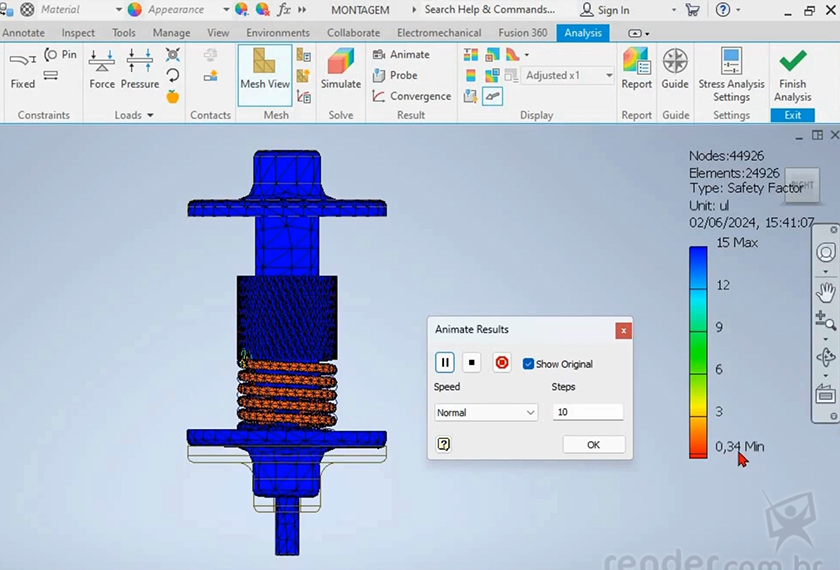Open the Stress Analysis Settings
Viewport: 840px width, 570px height.
[731, 74]
